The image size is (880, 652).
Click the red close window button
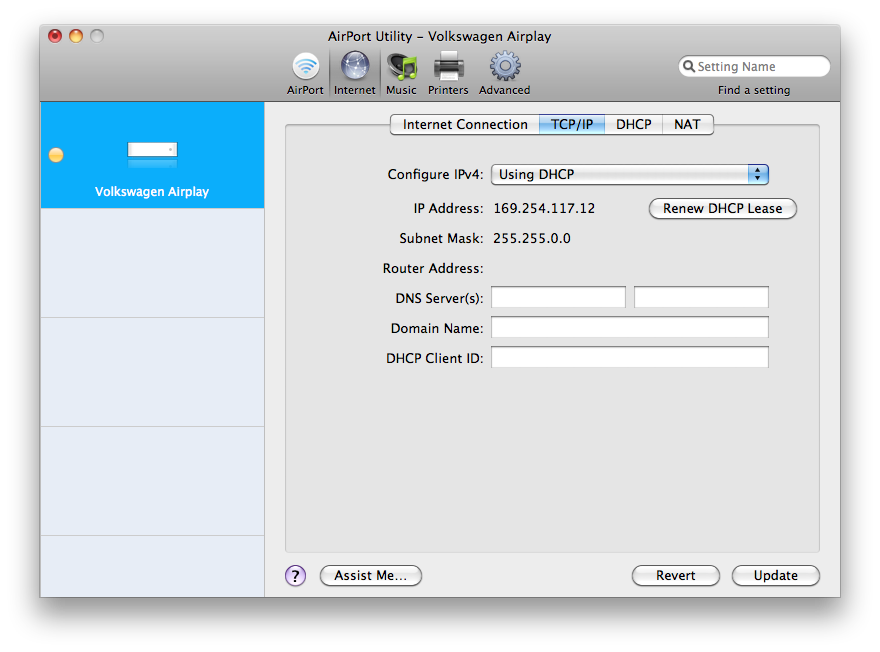pos(55,36)
